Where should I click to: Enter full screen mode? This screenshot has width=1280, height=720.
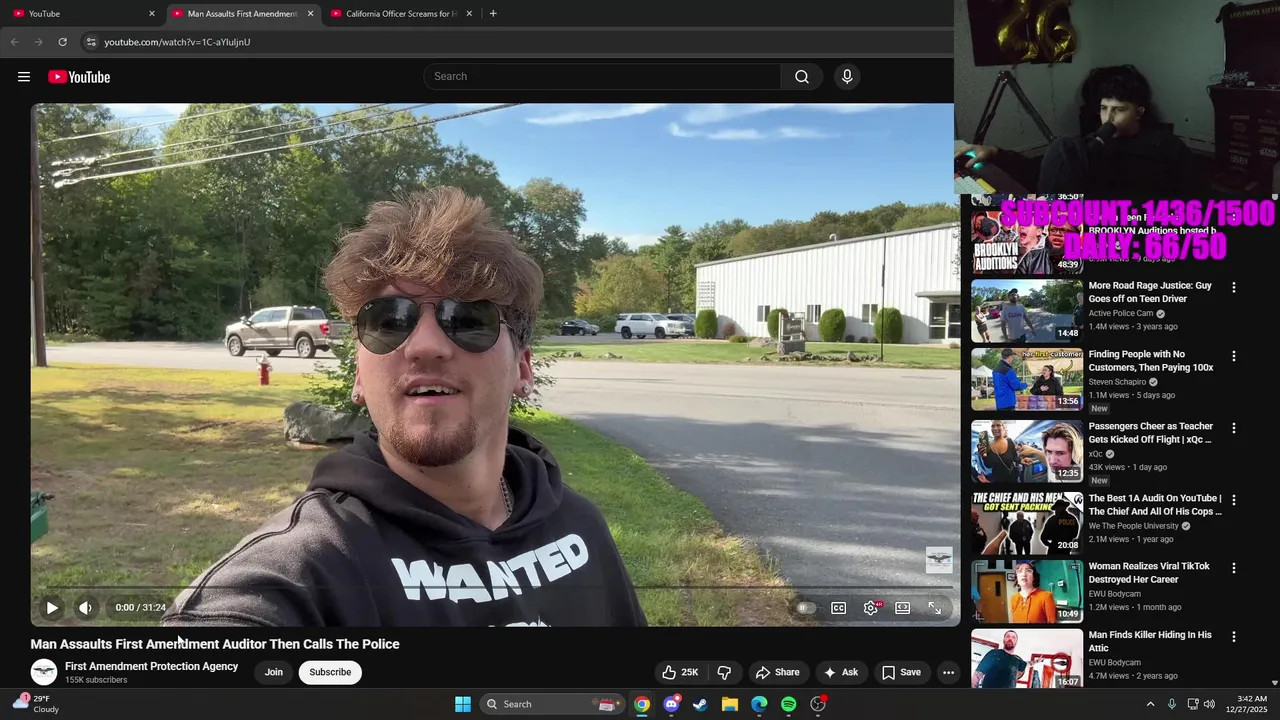935,607
